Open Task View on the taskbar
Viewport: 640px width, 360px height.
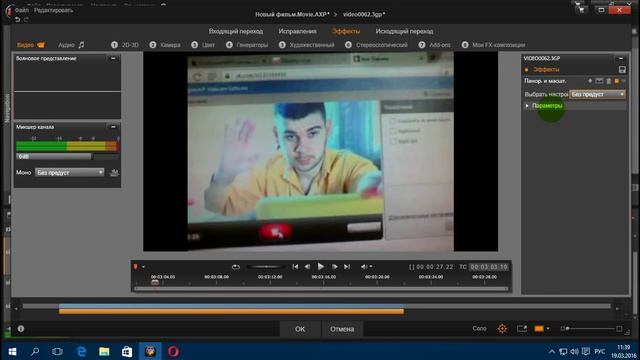(x=58, y=351)
